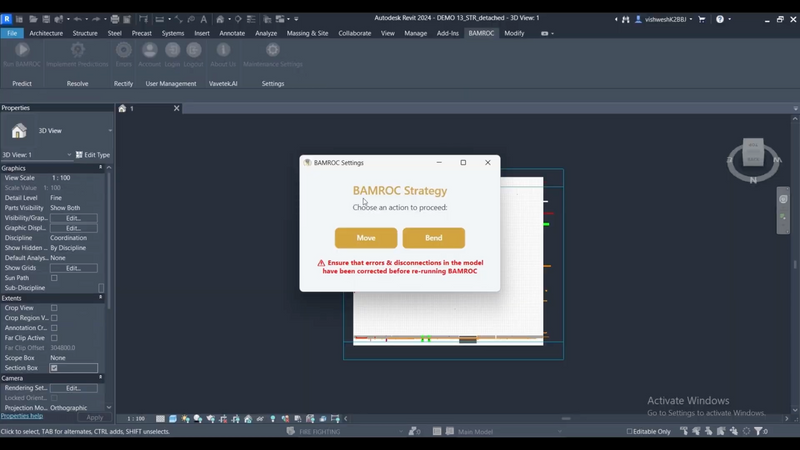Click the home icon on view tab 1
Viewport: 800px width, 450px height.
pos(122,108)
